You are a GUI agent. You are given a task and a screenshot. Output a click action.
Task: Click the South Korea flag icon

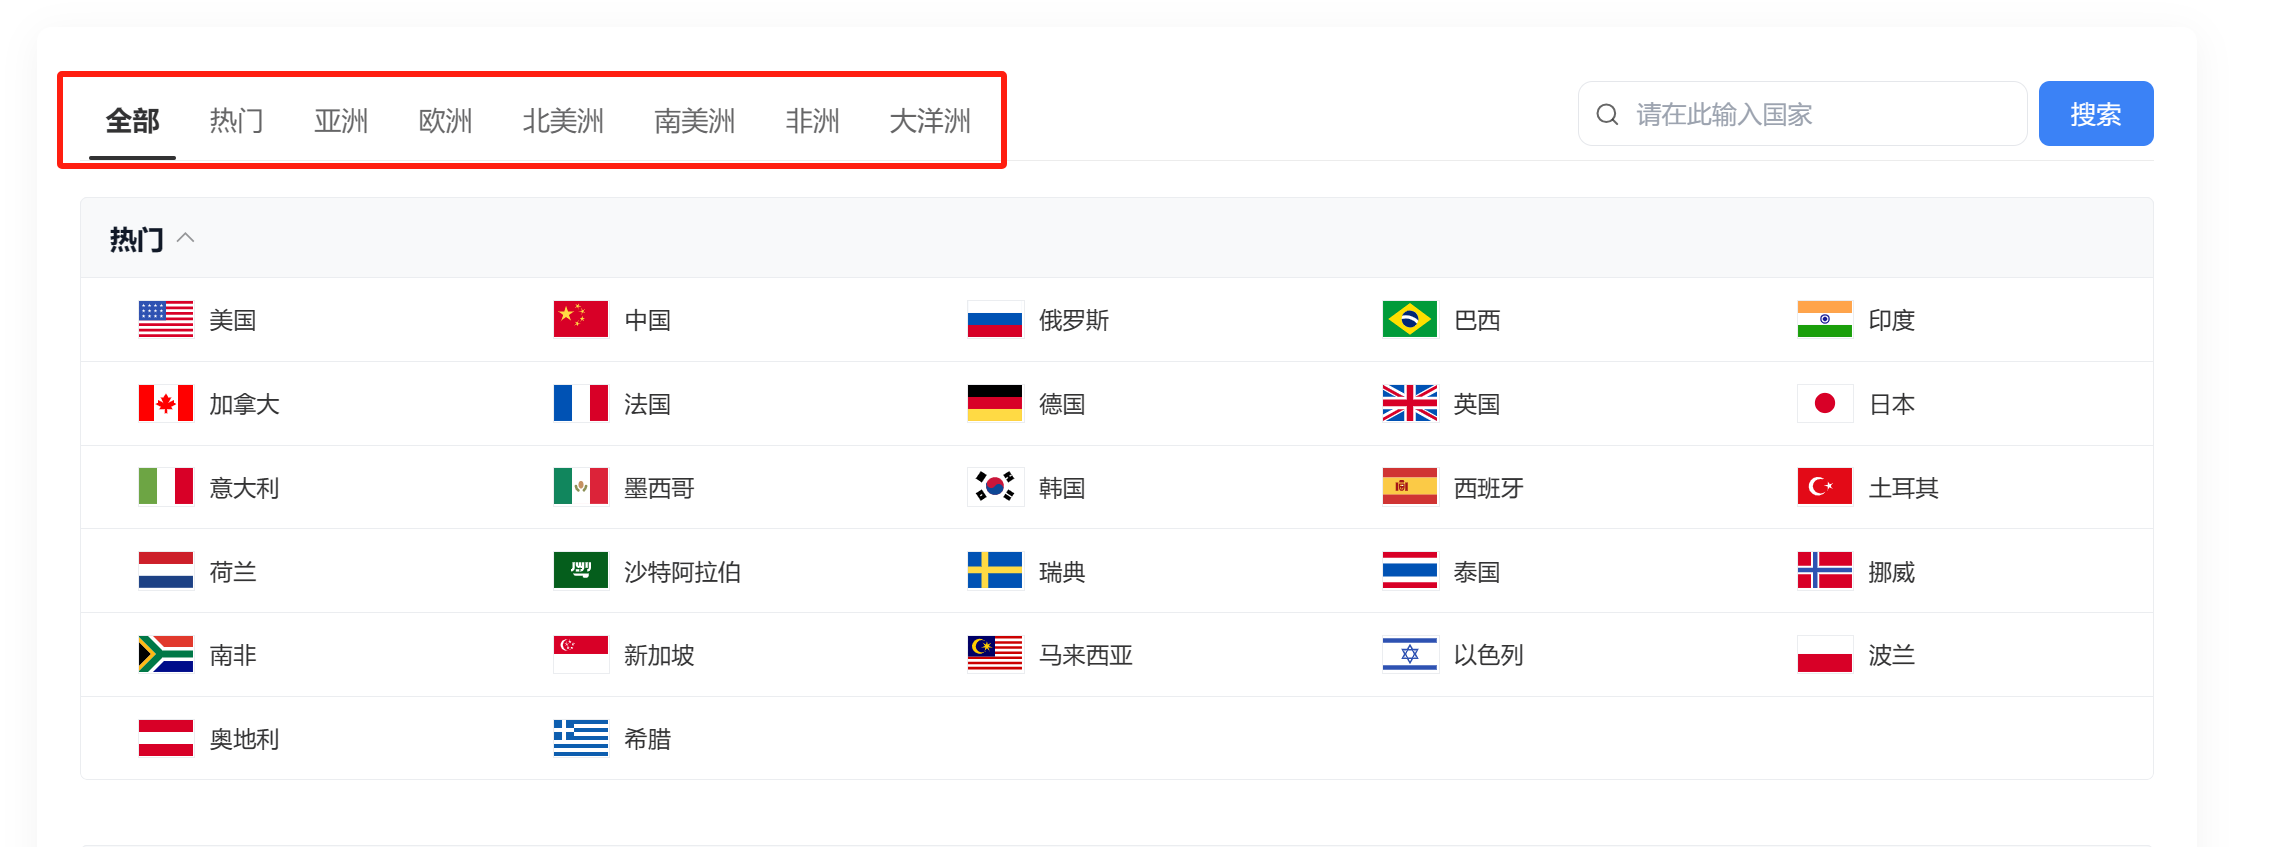(x=995, y=487)
